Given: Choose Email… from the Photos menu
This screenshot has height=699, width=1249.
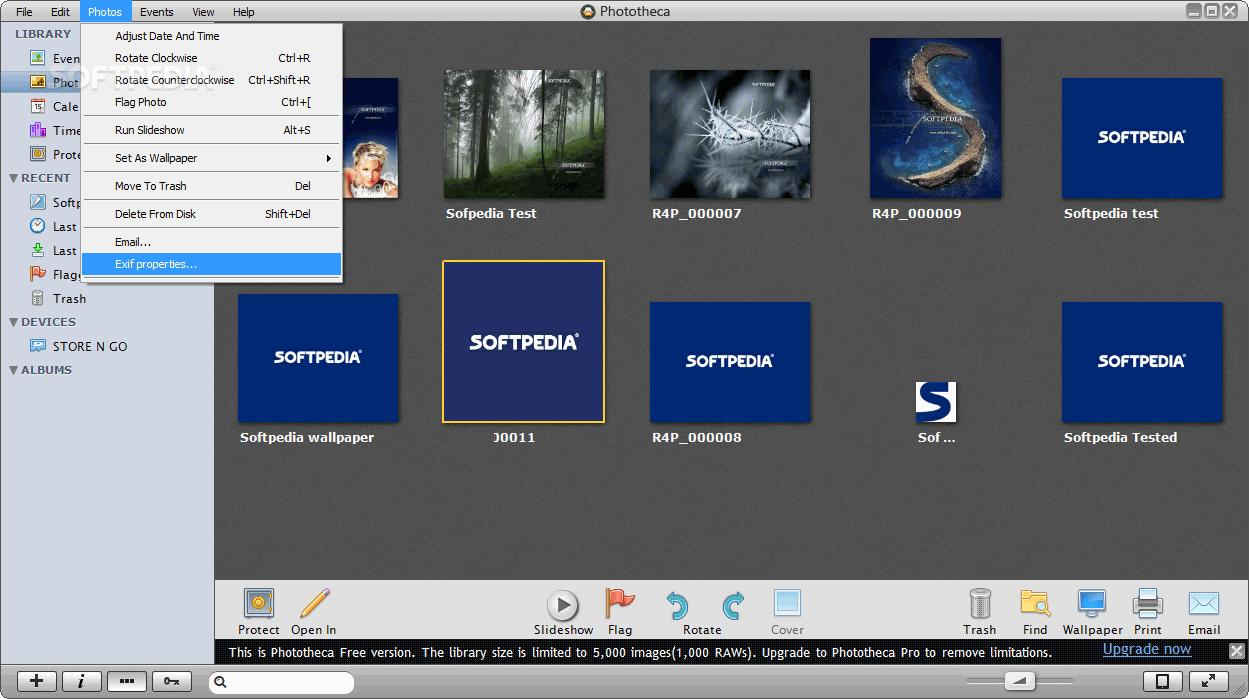Looking at the screenshot, I should click(212, 242).
